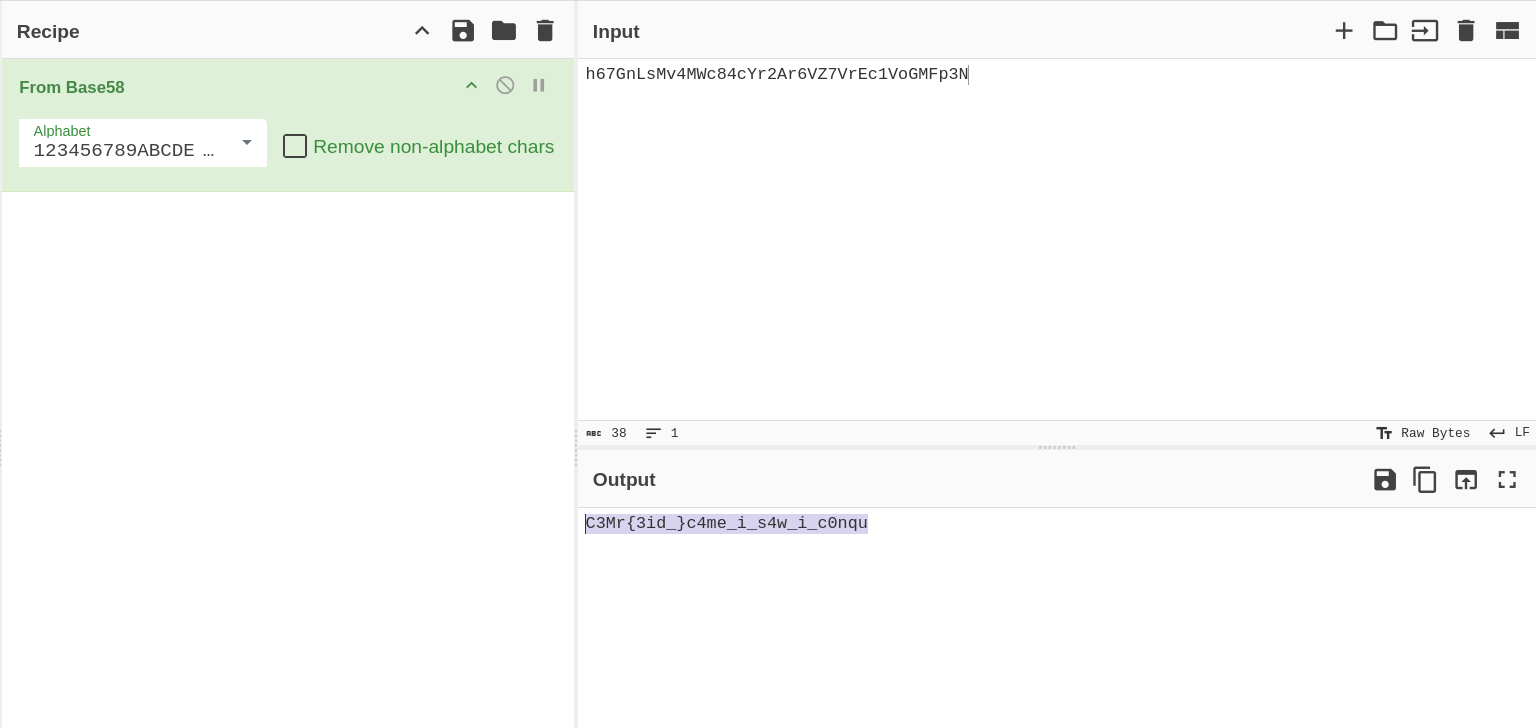The height and width of the screenshot is (728, 1536).
Task: Clear input and output trash icon
Action: click(x=1466, y=31)
